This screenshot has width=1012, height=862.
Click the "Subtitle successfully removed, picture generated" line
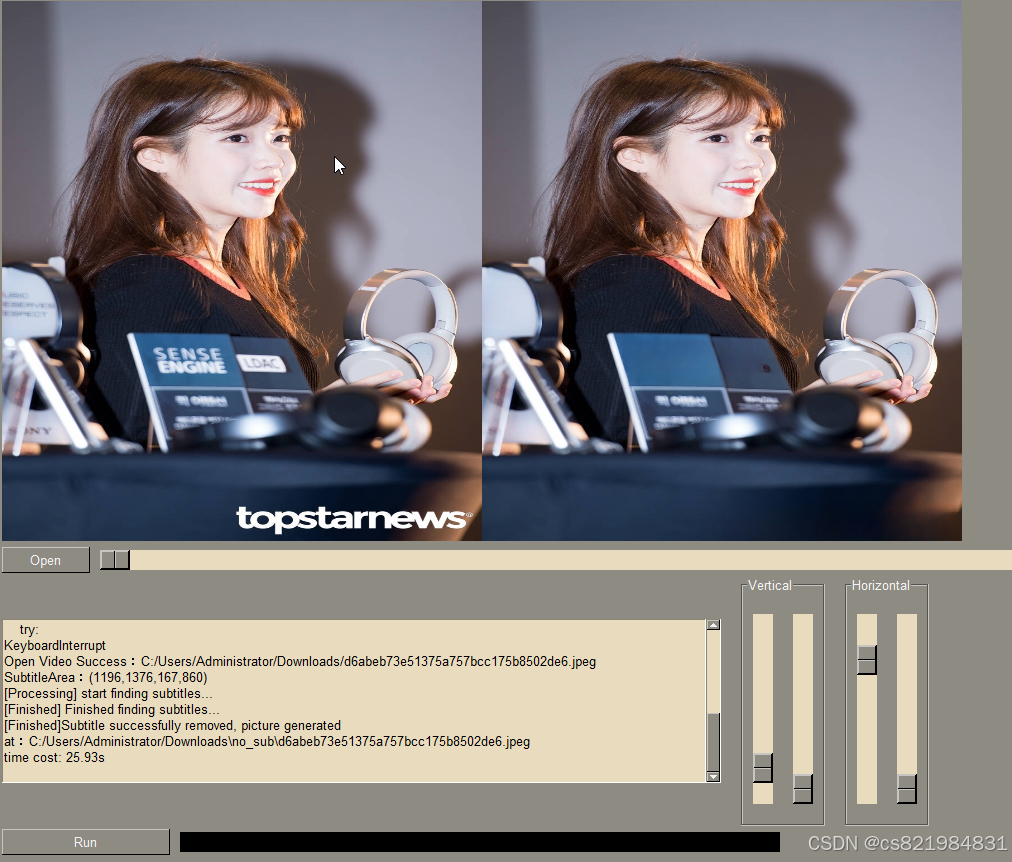coord(172,725)
